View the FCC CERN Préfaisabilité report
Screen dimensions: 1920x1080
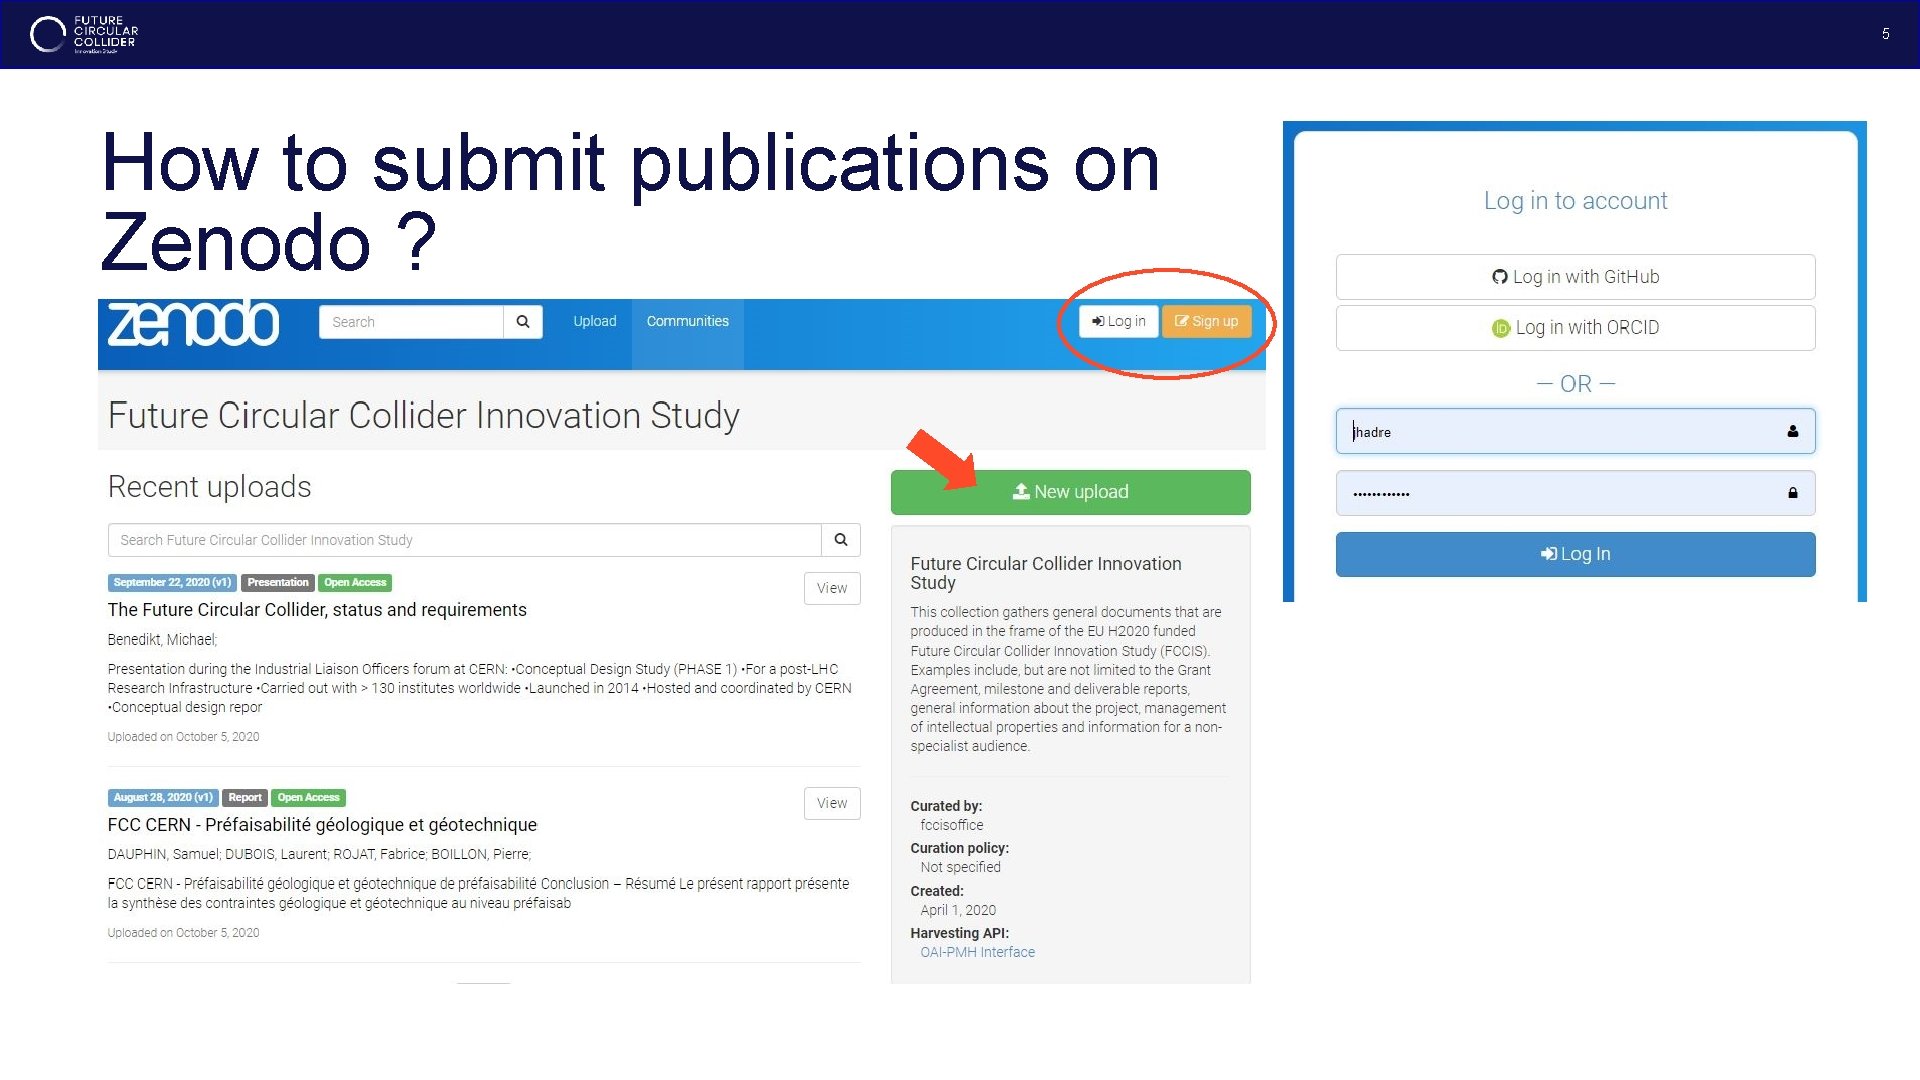point(831,803)
